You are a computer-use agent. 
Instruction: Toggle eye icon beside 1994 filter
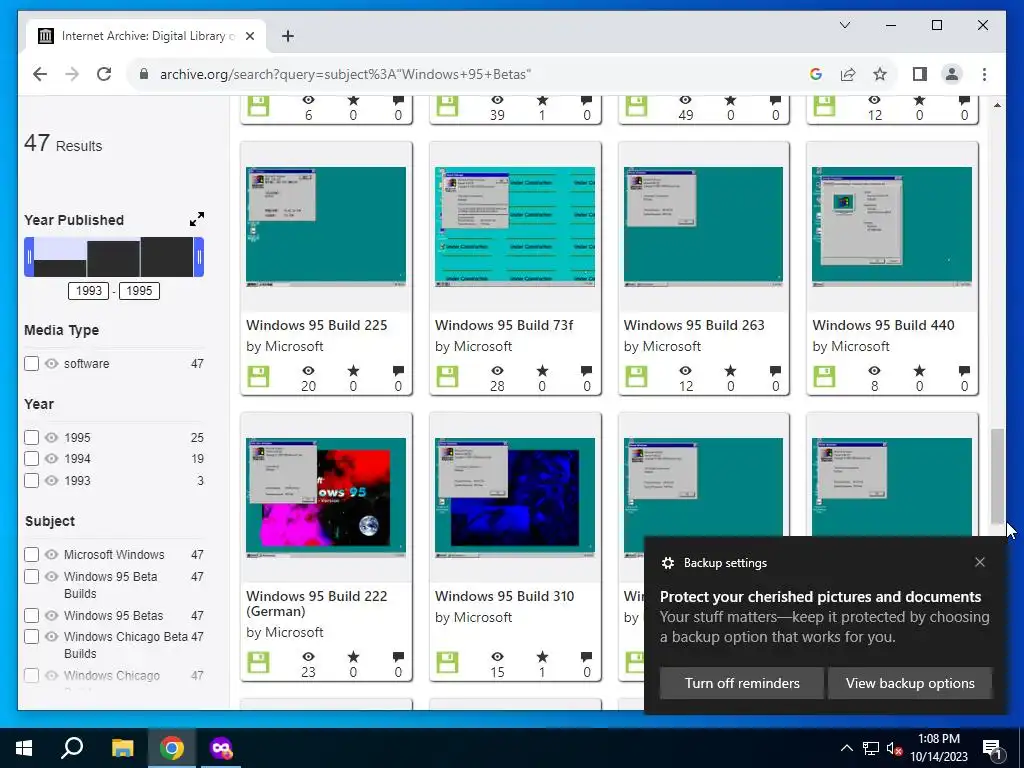point(52,459)
